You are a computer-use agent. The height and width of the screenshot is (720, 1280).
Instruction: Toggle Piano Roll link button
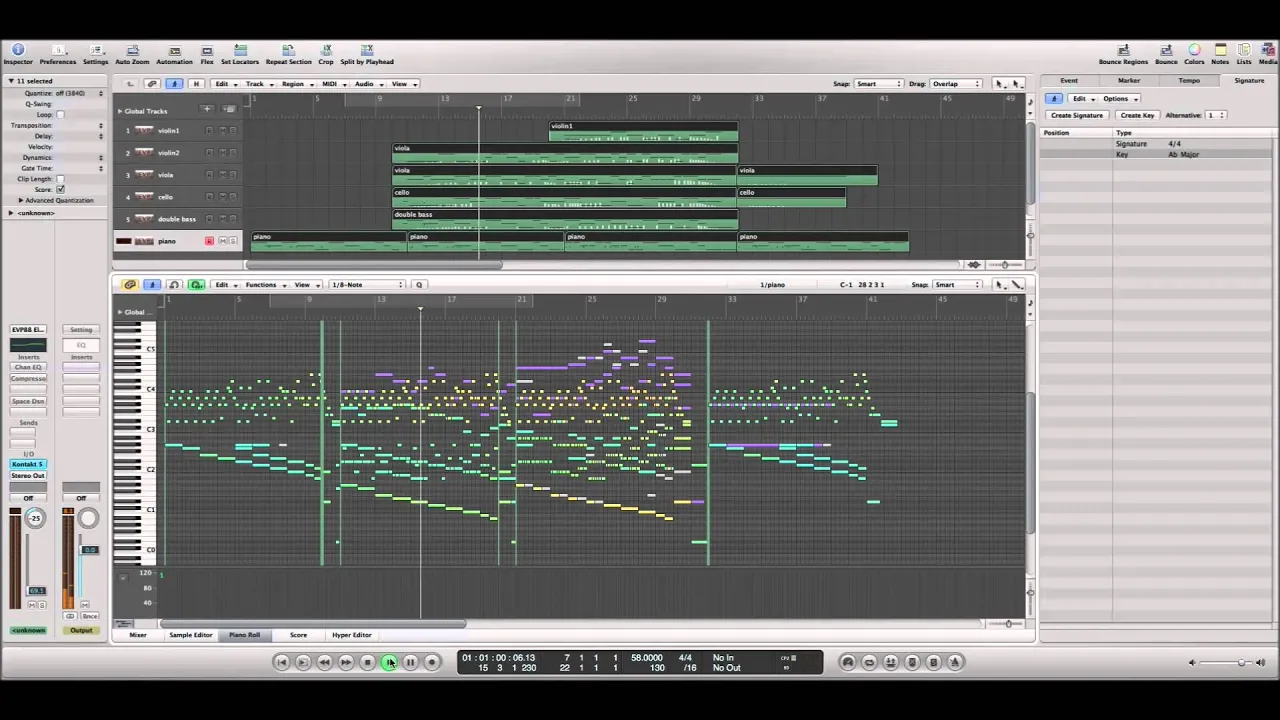click(130, 285)
